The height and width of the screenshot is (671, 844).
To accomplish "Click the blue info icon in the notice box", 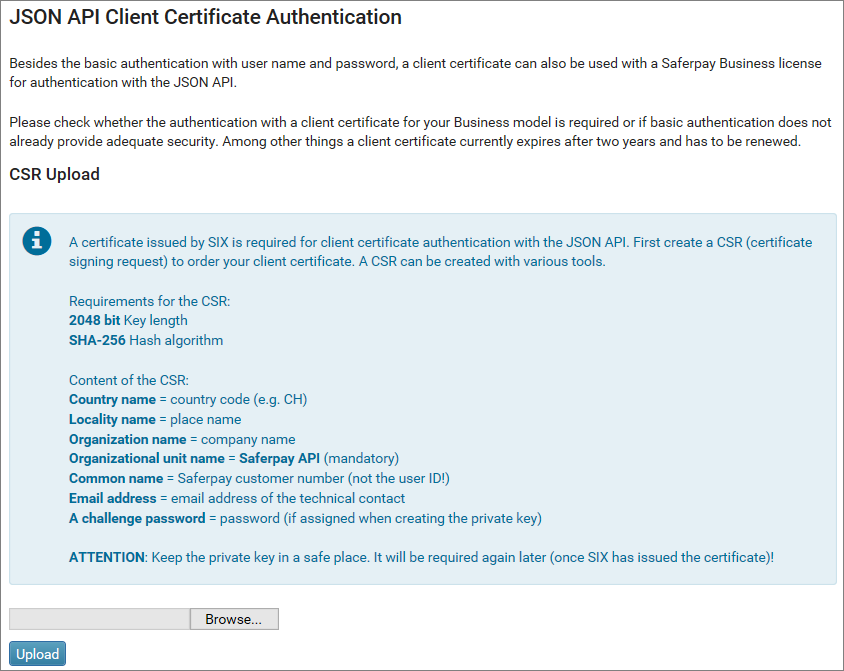I will click(x=37, y=241).
